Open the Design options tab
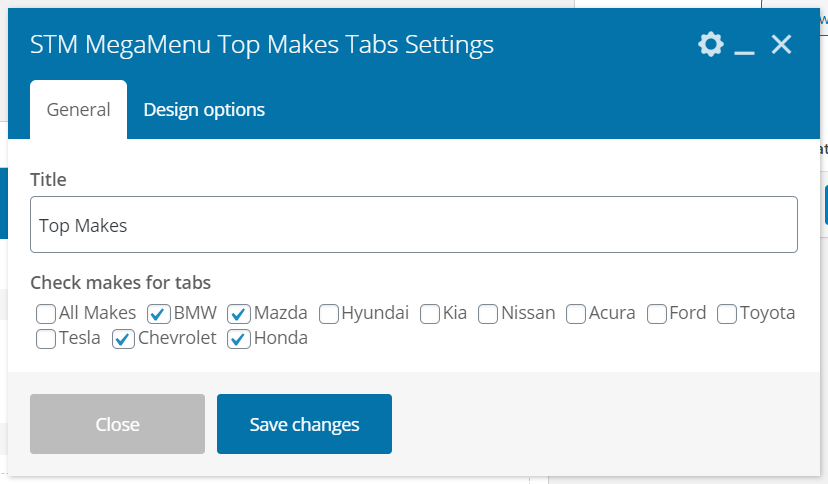The image size is (828, 484). coord(204,110)
